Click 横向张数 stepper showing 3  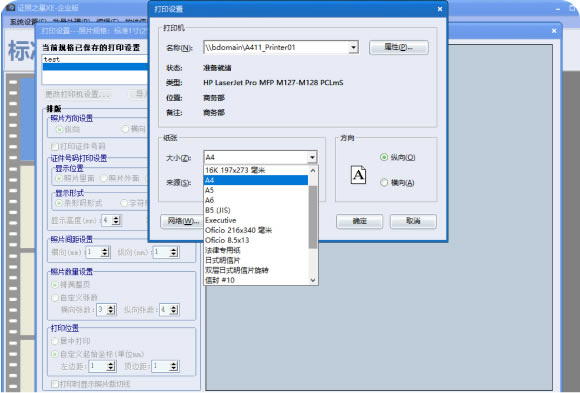(x=111, y=310)
